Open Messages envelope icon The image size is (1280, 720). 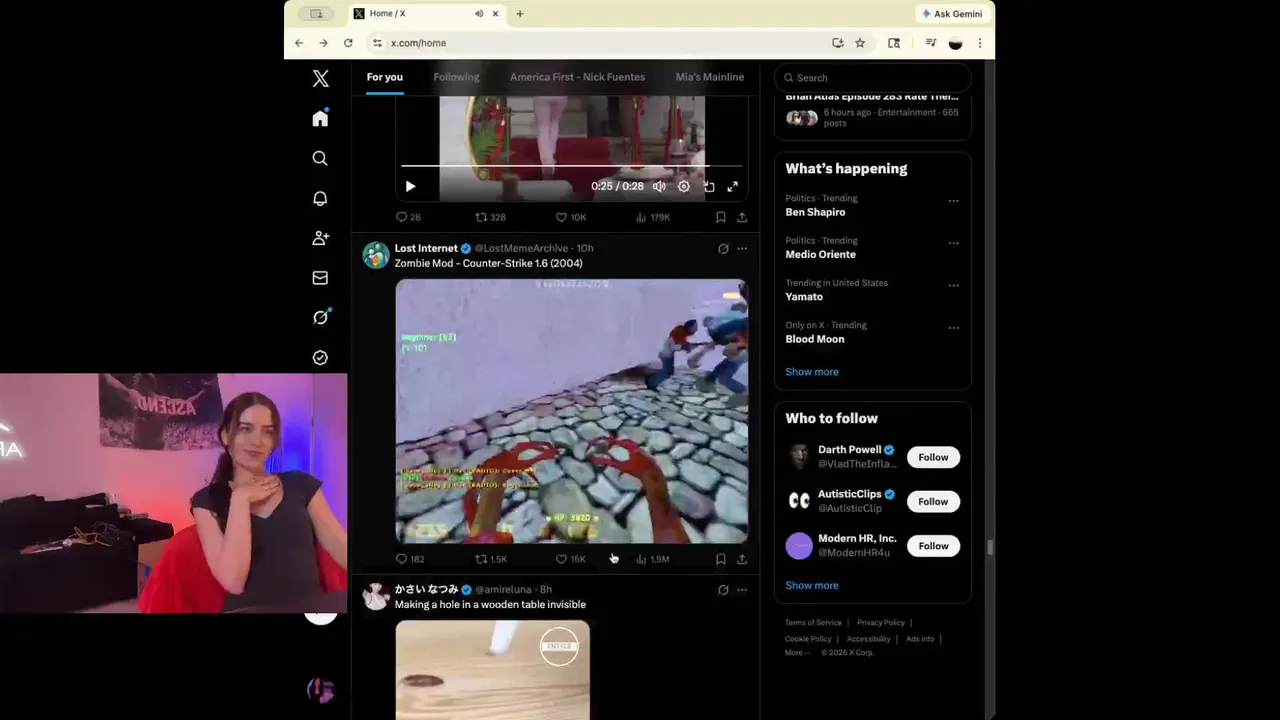coord(320,278)
